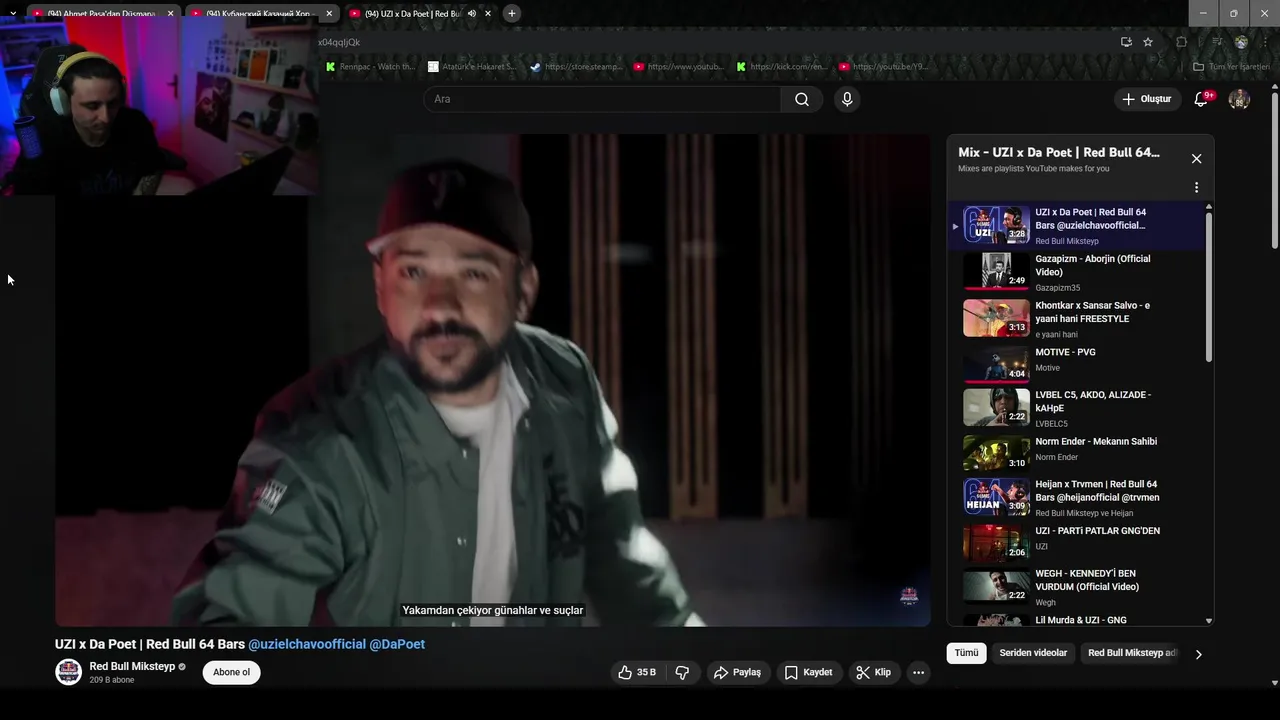Screen dimensions: 1280x720
Task: Play Khontkar x Sansar Salvo freestyle
Action: pyautogui.click(x=1076, y=319)
